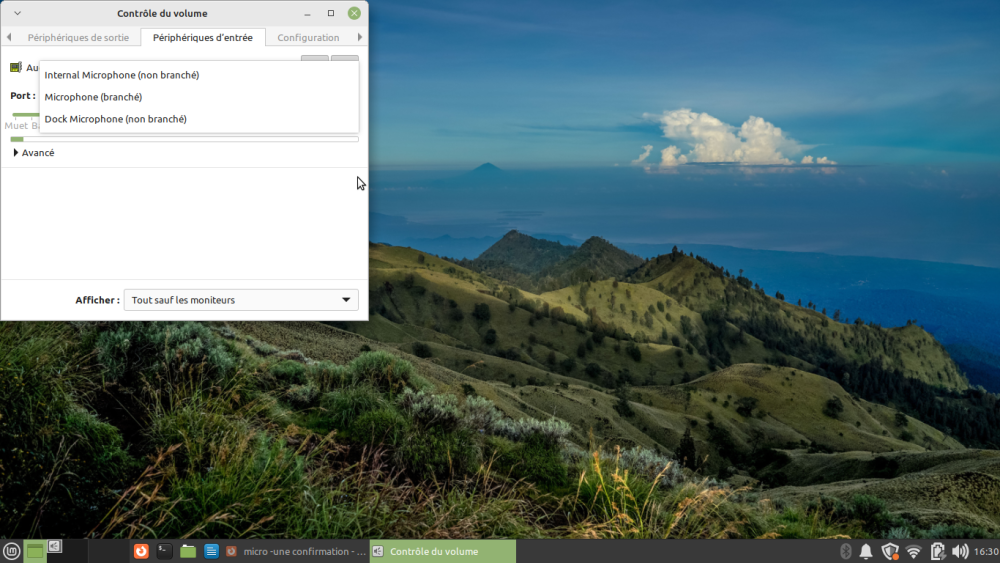Screen dimensions: 1000x563
Task: Choose Microphone (branché) from port list
Action: (x=94, y=97)
